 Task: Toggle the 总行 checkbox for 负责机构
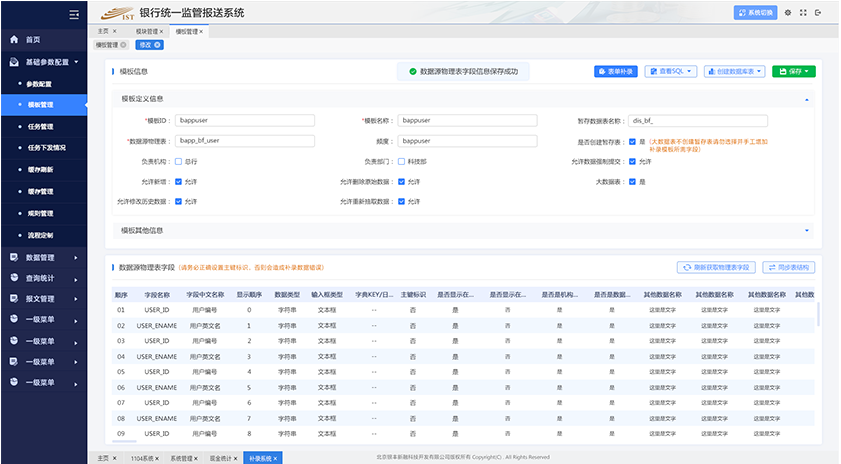pos(178,161)
